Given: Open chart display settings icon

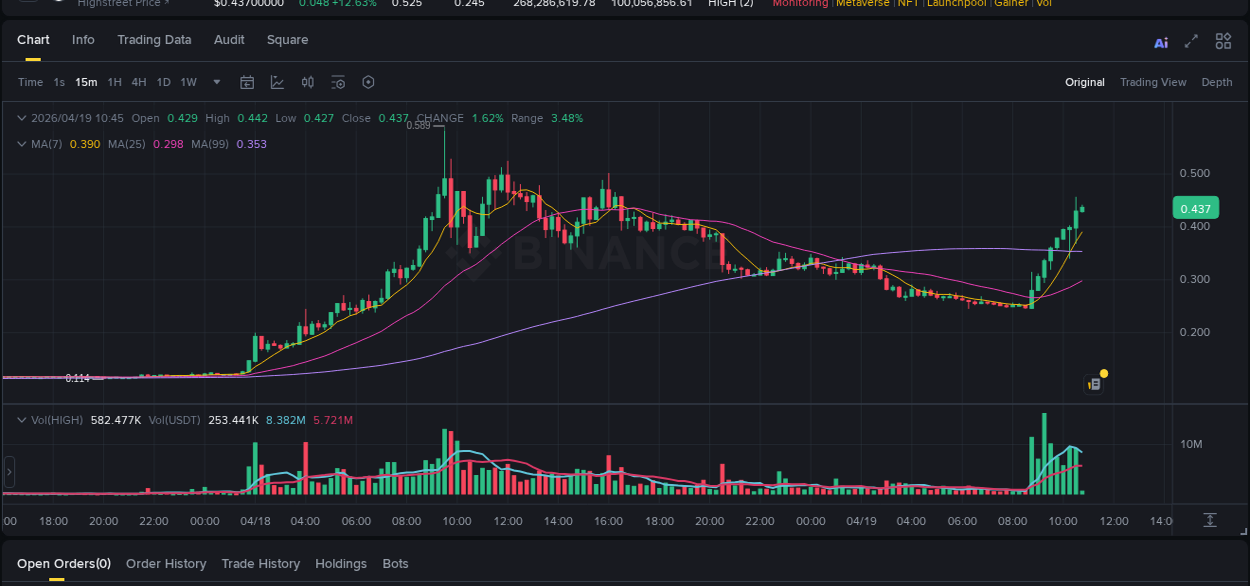Looking at the screenshot, I should 340,82.
